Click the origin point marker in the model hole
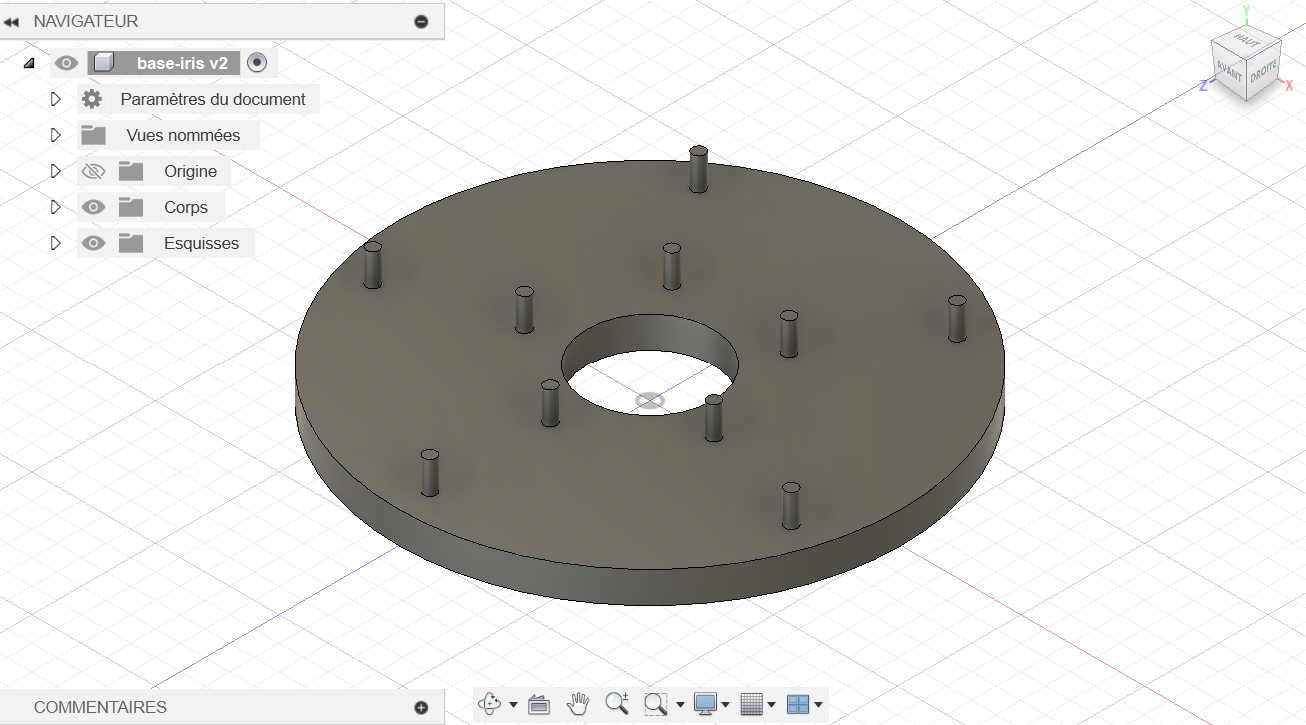The height and width of the screenshot is (725, 1306). pyautogui.click(x=649, y=401)
